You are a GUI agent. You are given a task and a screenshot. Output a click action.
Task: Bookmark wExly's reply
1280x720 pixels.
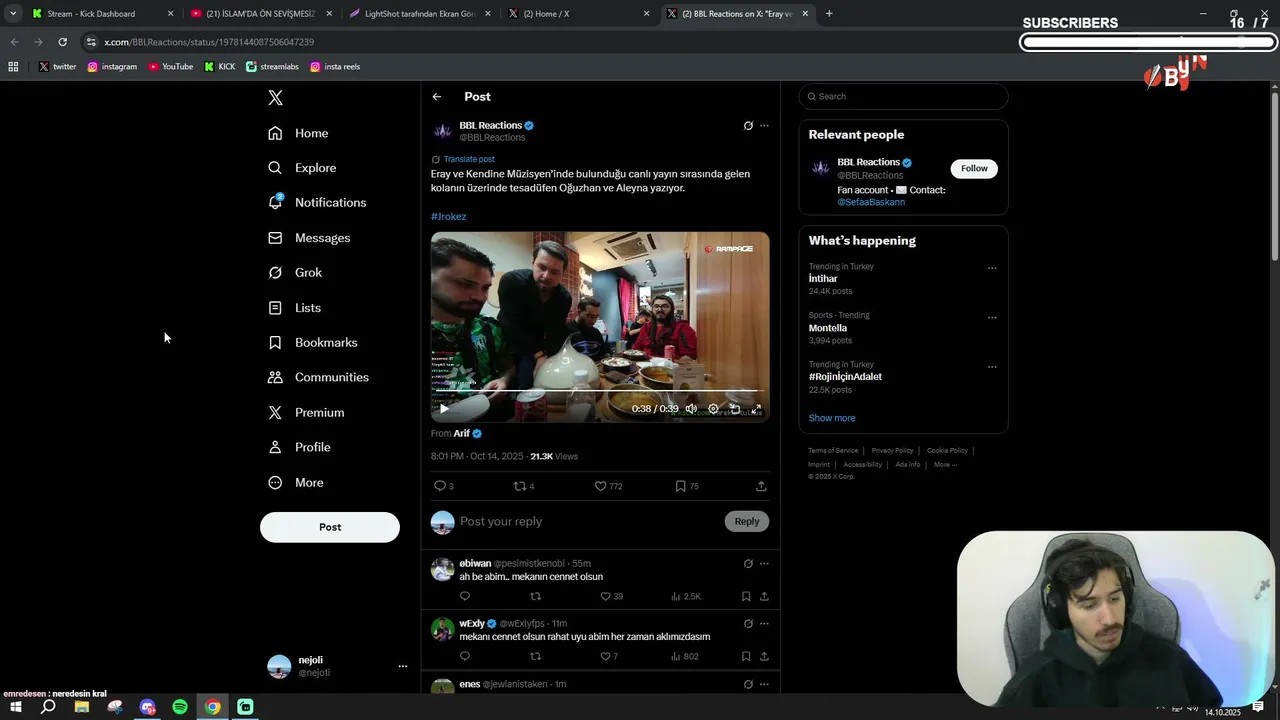746,656
